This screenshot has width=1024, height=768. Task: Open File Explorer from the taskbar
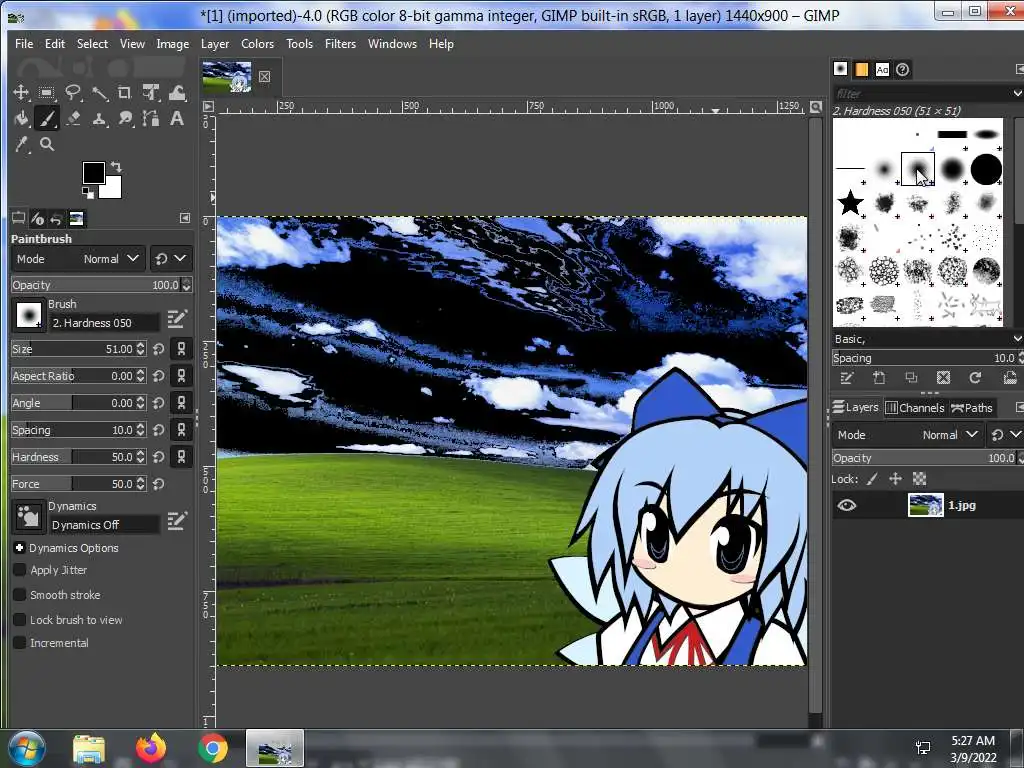(89, 748)
